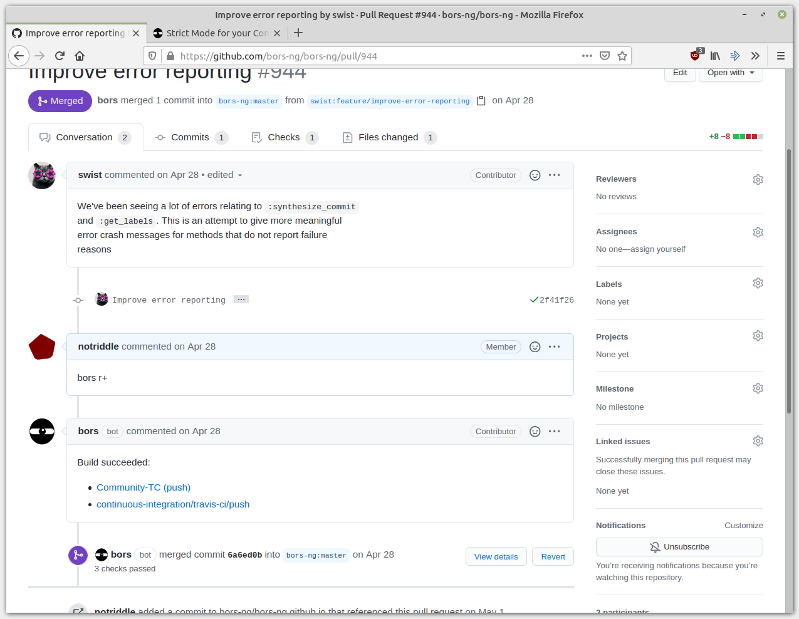Image resolution: width=799 pixels, height=619 pixels.
Task: Select the 'Strict Mode for your Con' browser tab
Action: pyautogui.click(x=216, y=33)
